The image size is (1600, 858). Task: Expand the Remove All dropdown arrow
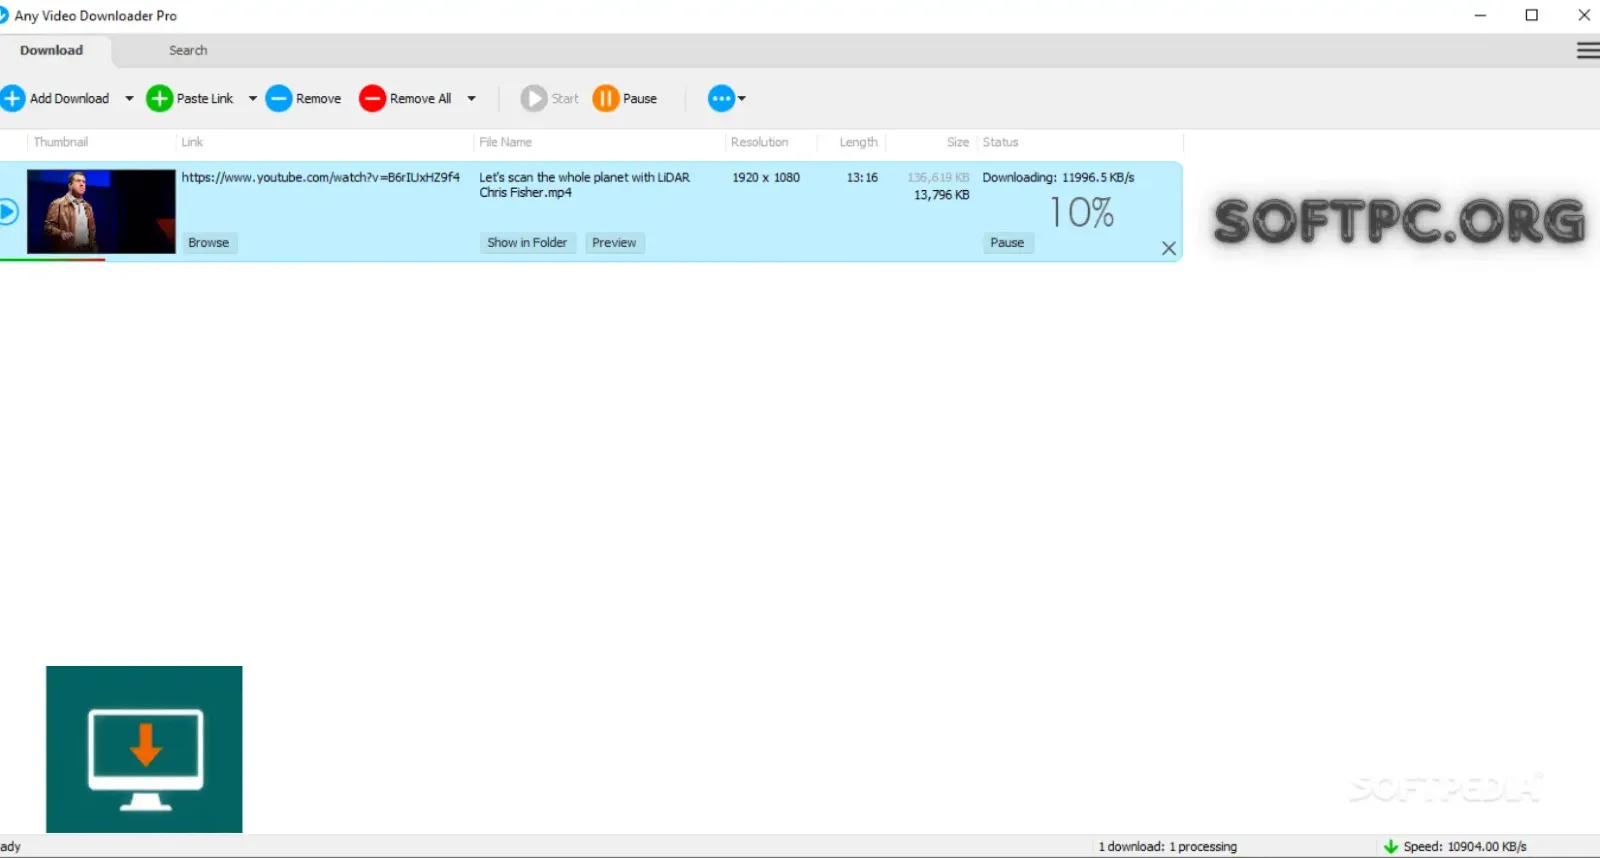tap(471, 98)
